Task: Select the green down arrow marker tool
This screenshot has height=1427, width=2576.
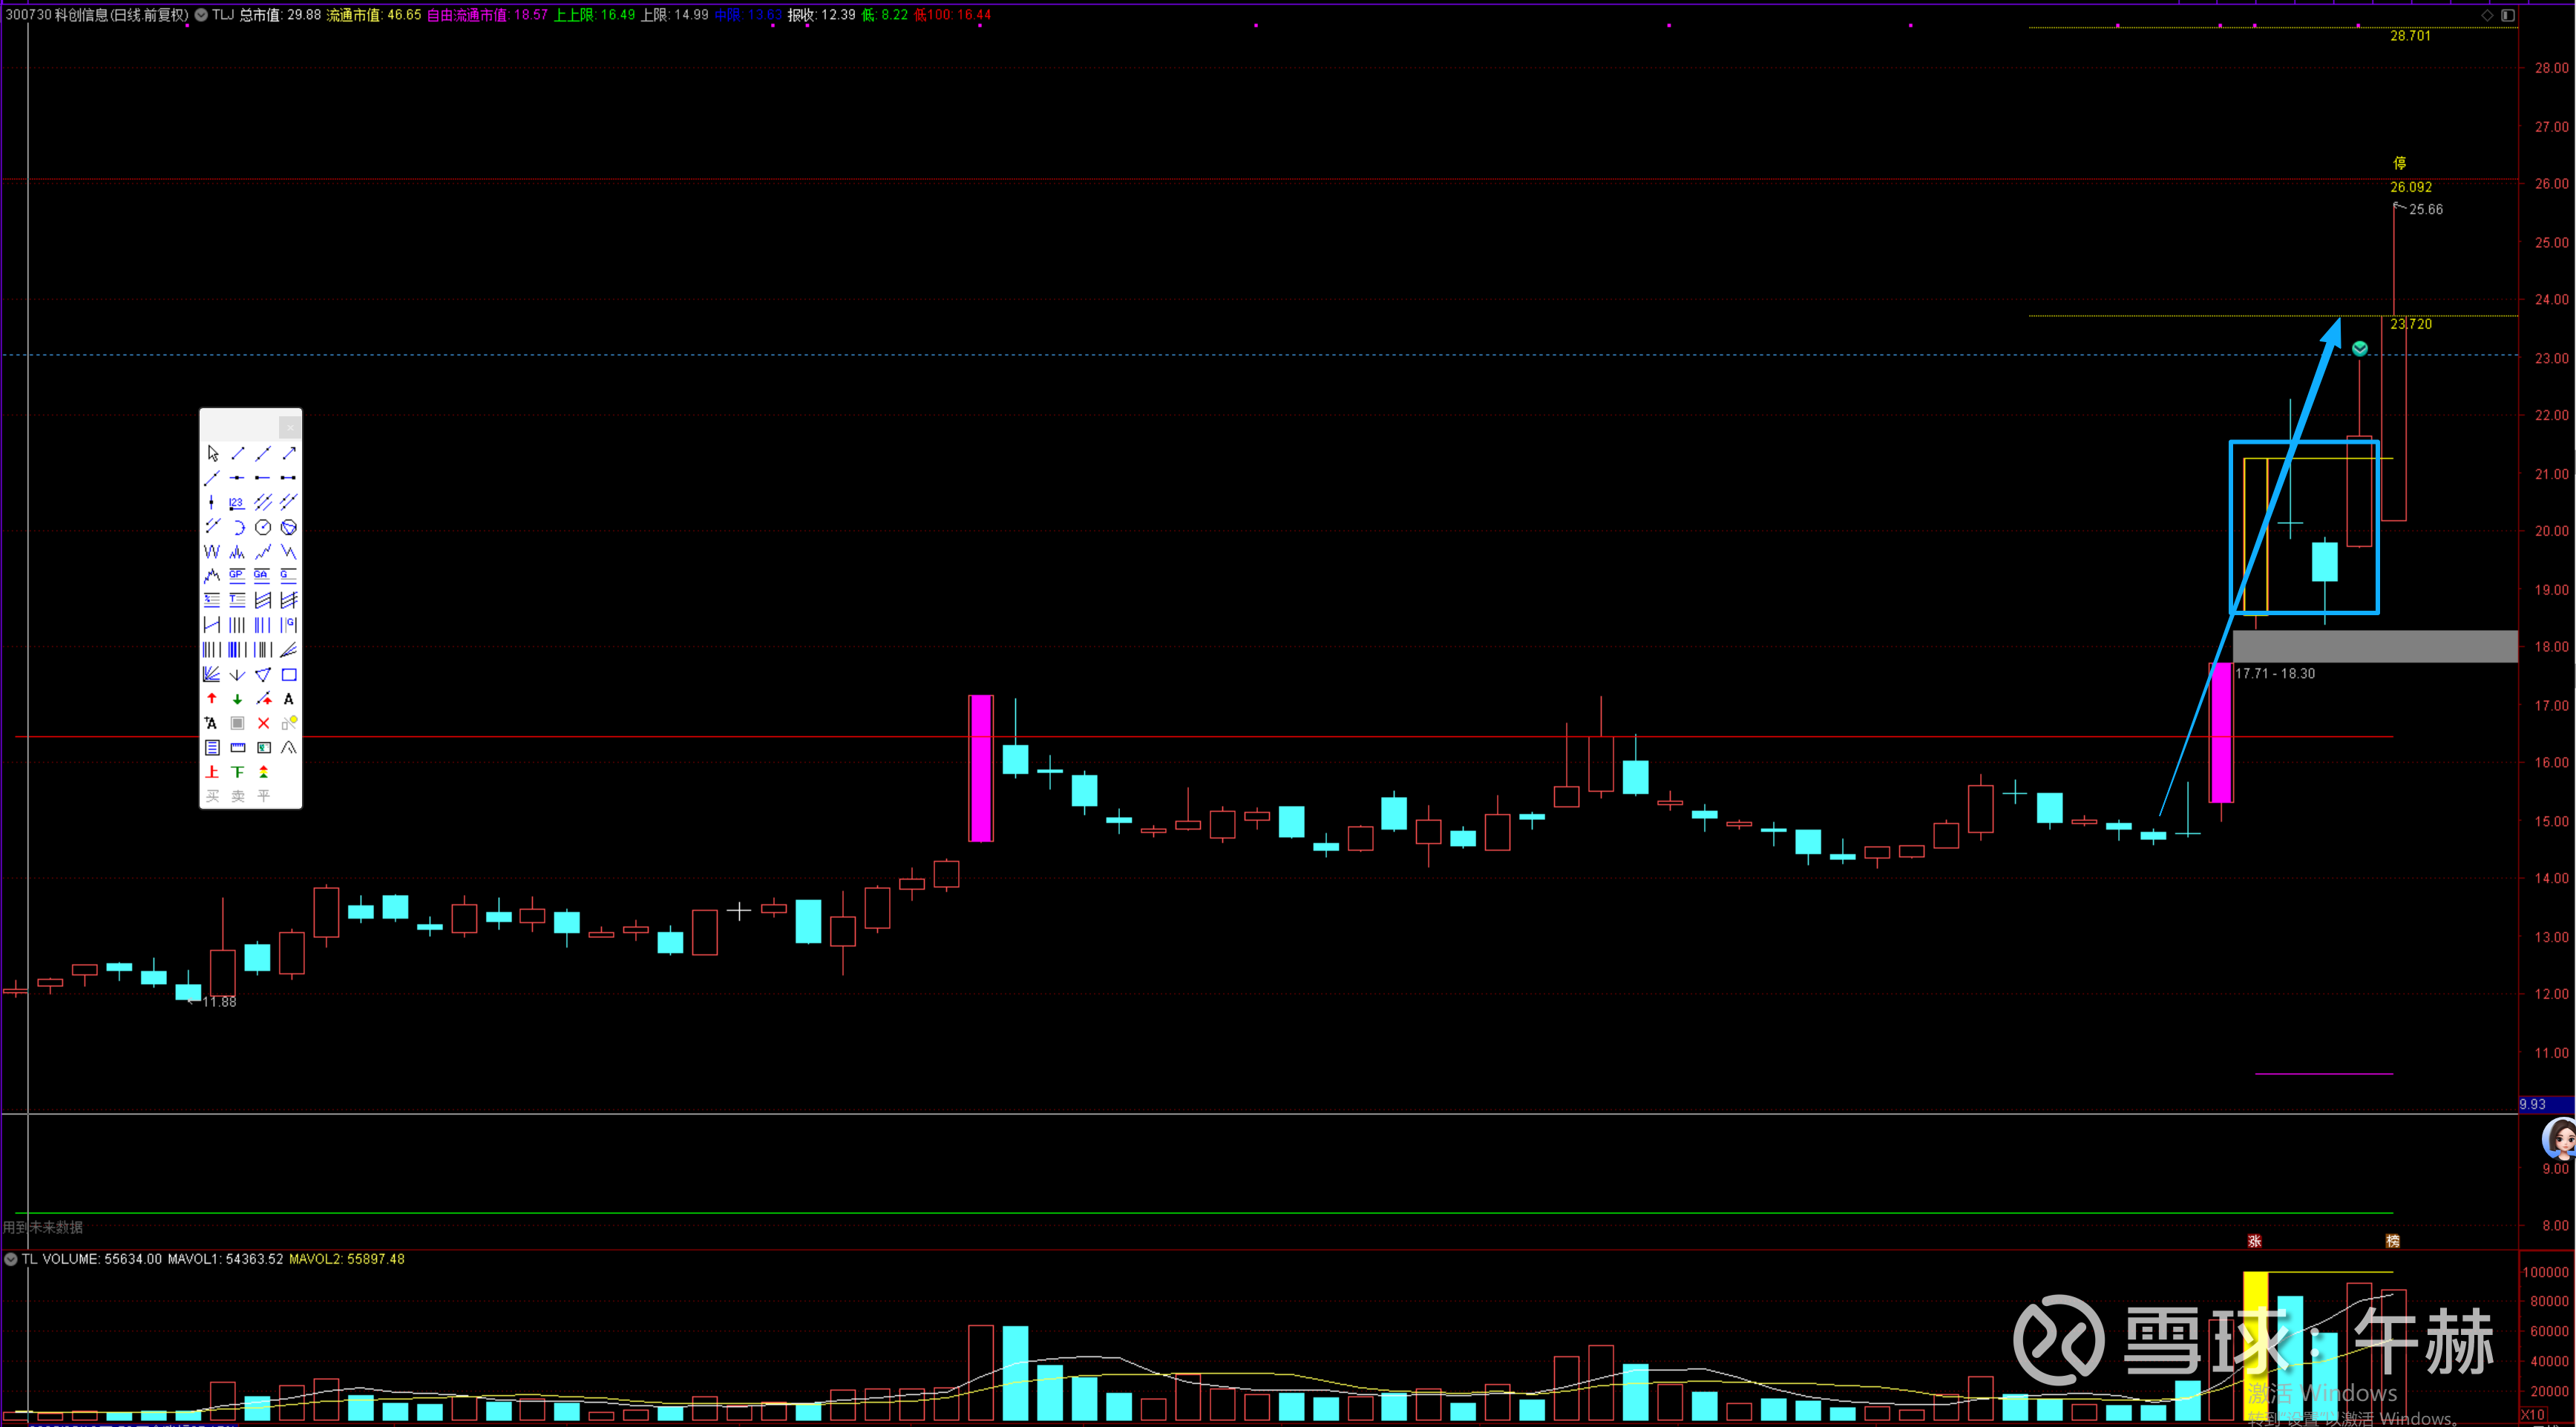Action: coord(237,699)
